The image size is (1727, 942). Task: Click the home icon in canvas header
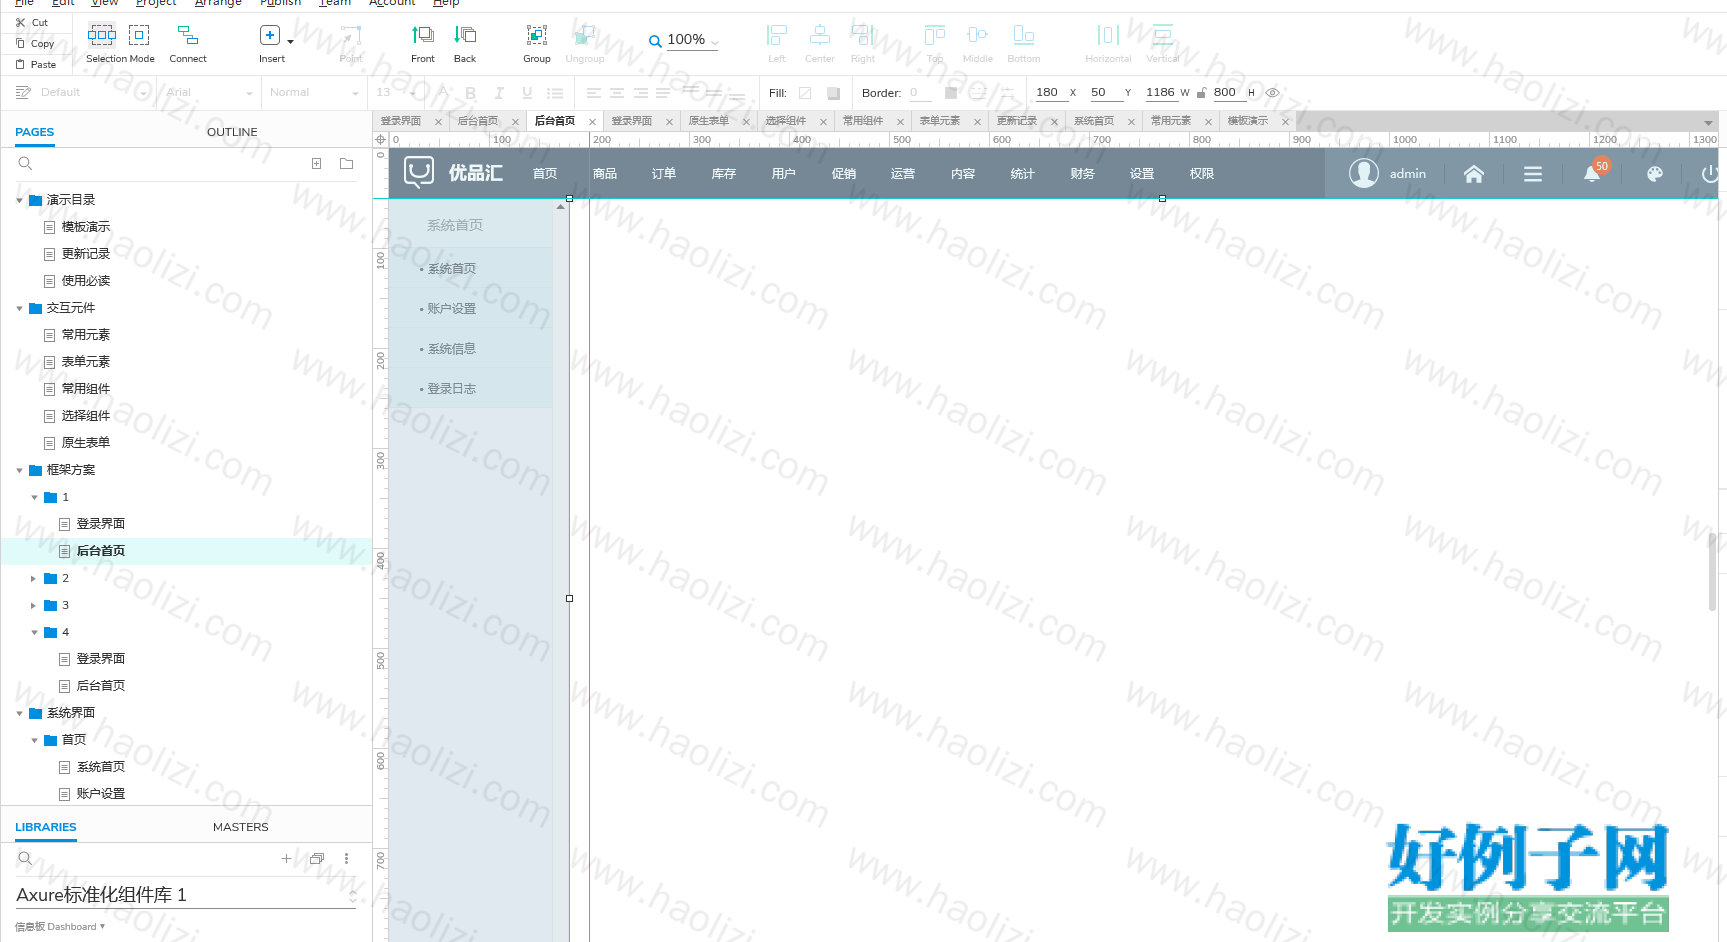point(1473,174)
